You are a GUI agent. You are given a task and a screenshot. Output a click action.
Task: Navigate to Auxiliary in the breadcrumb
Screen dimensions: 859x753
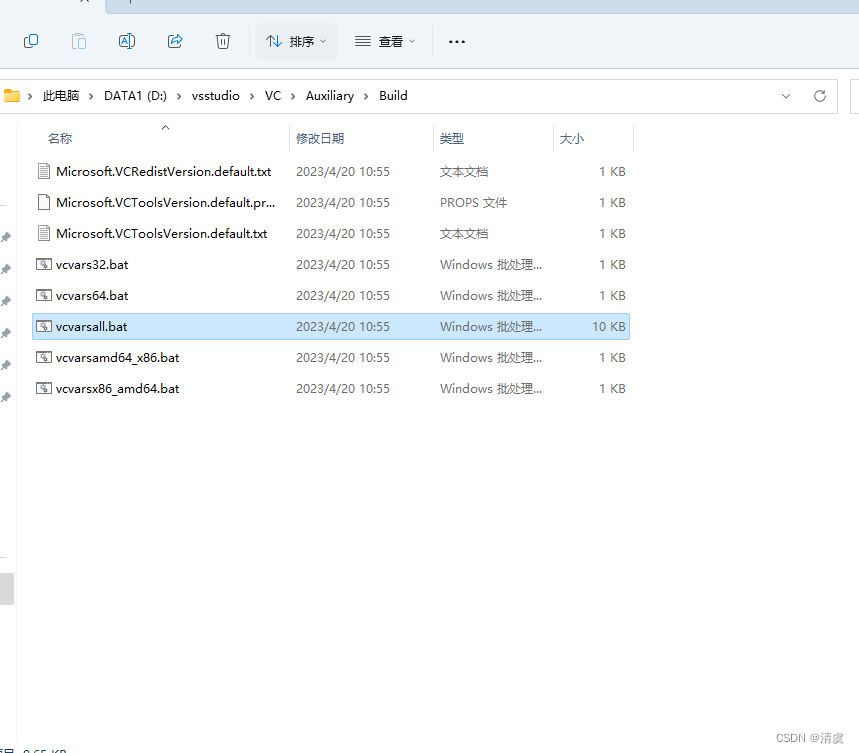[330, 96]
